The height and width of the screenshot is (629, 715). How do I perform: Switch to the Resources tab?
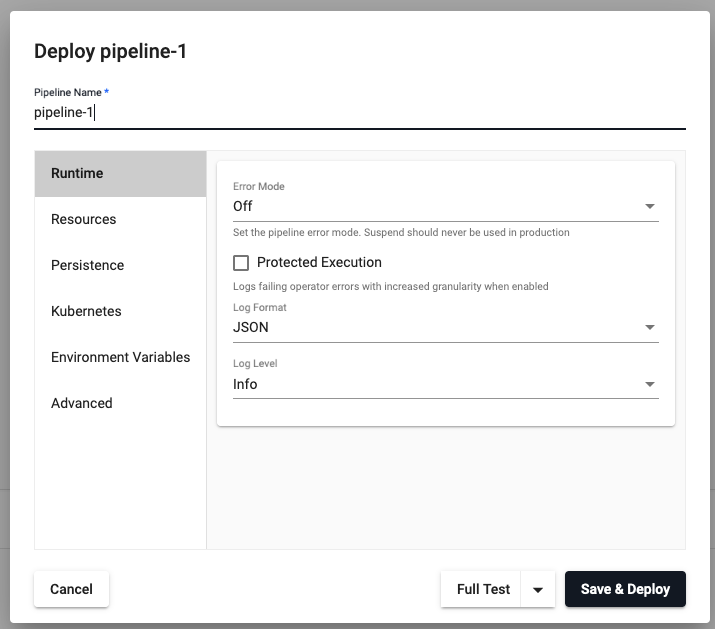tap(120, 219)
